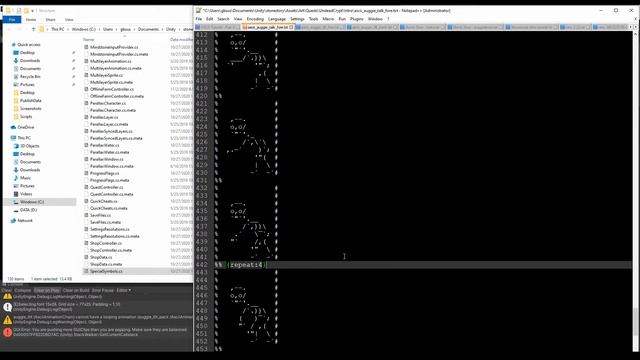Click the address bar folder icon in Explorer
The width and height of the screenshot is (640, 360).
[x=42, y=29]
